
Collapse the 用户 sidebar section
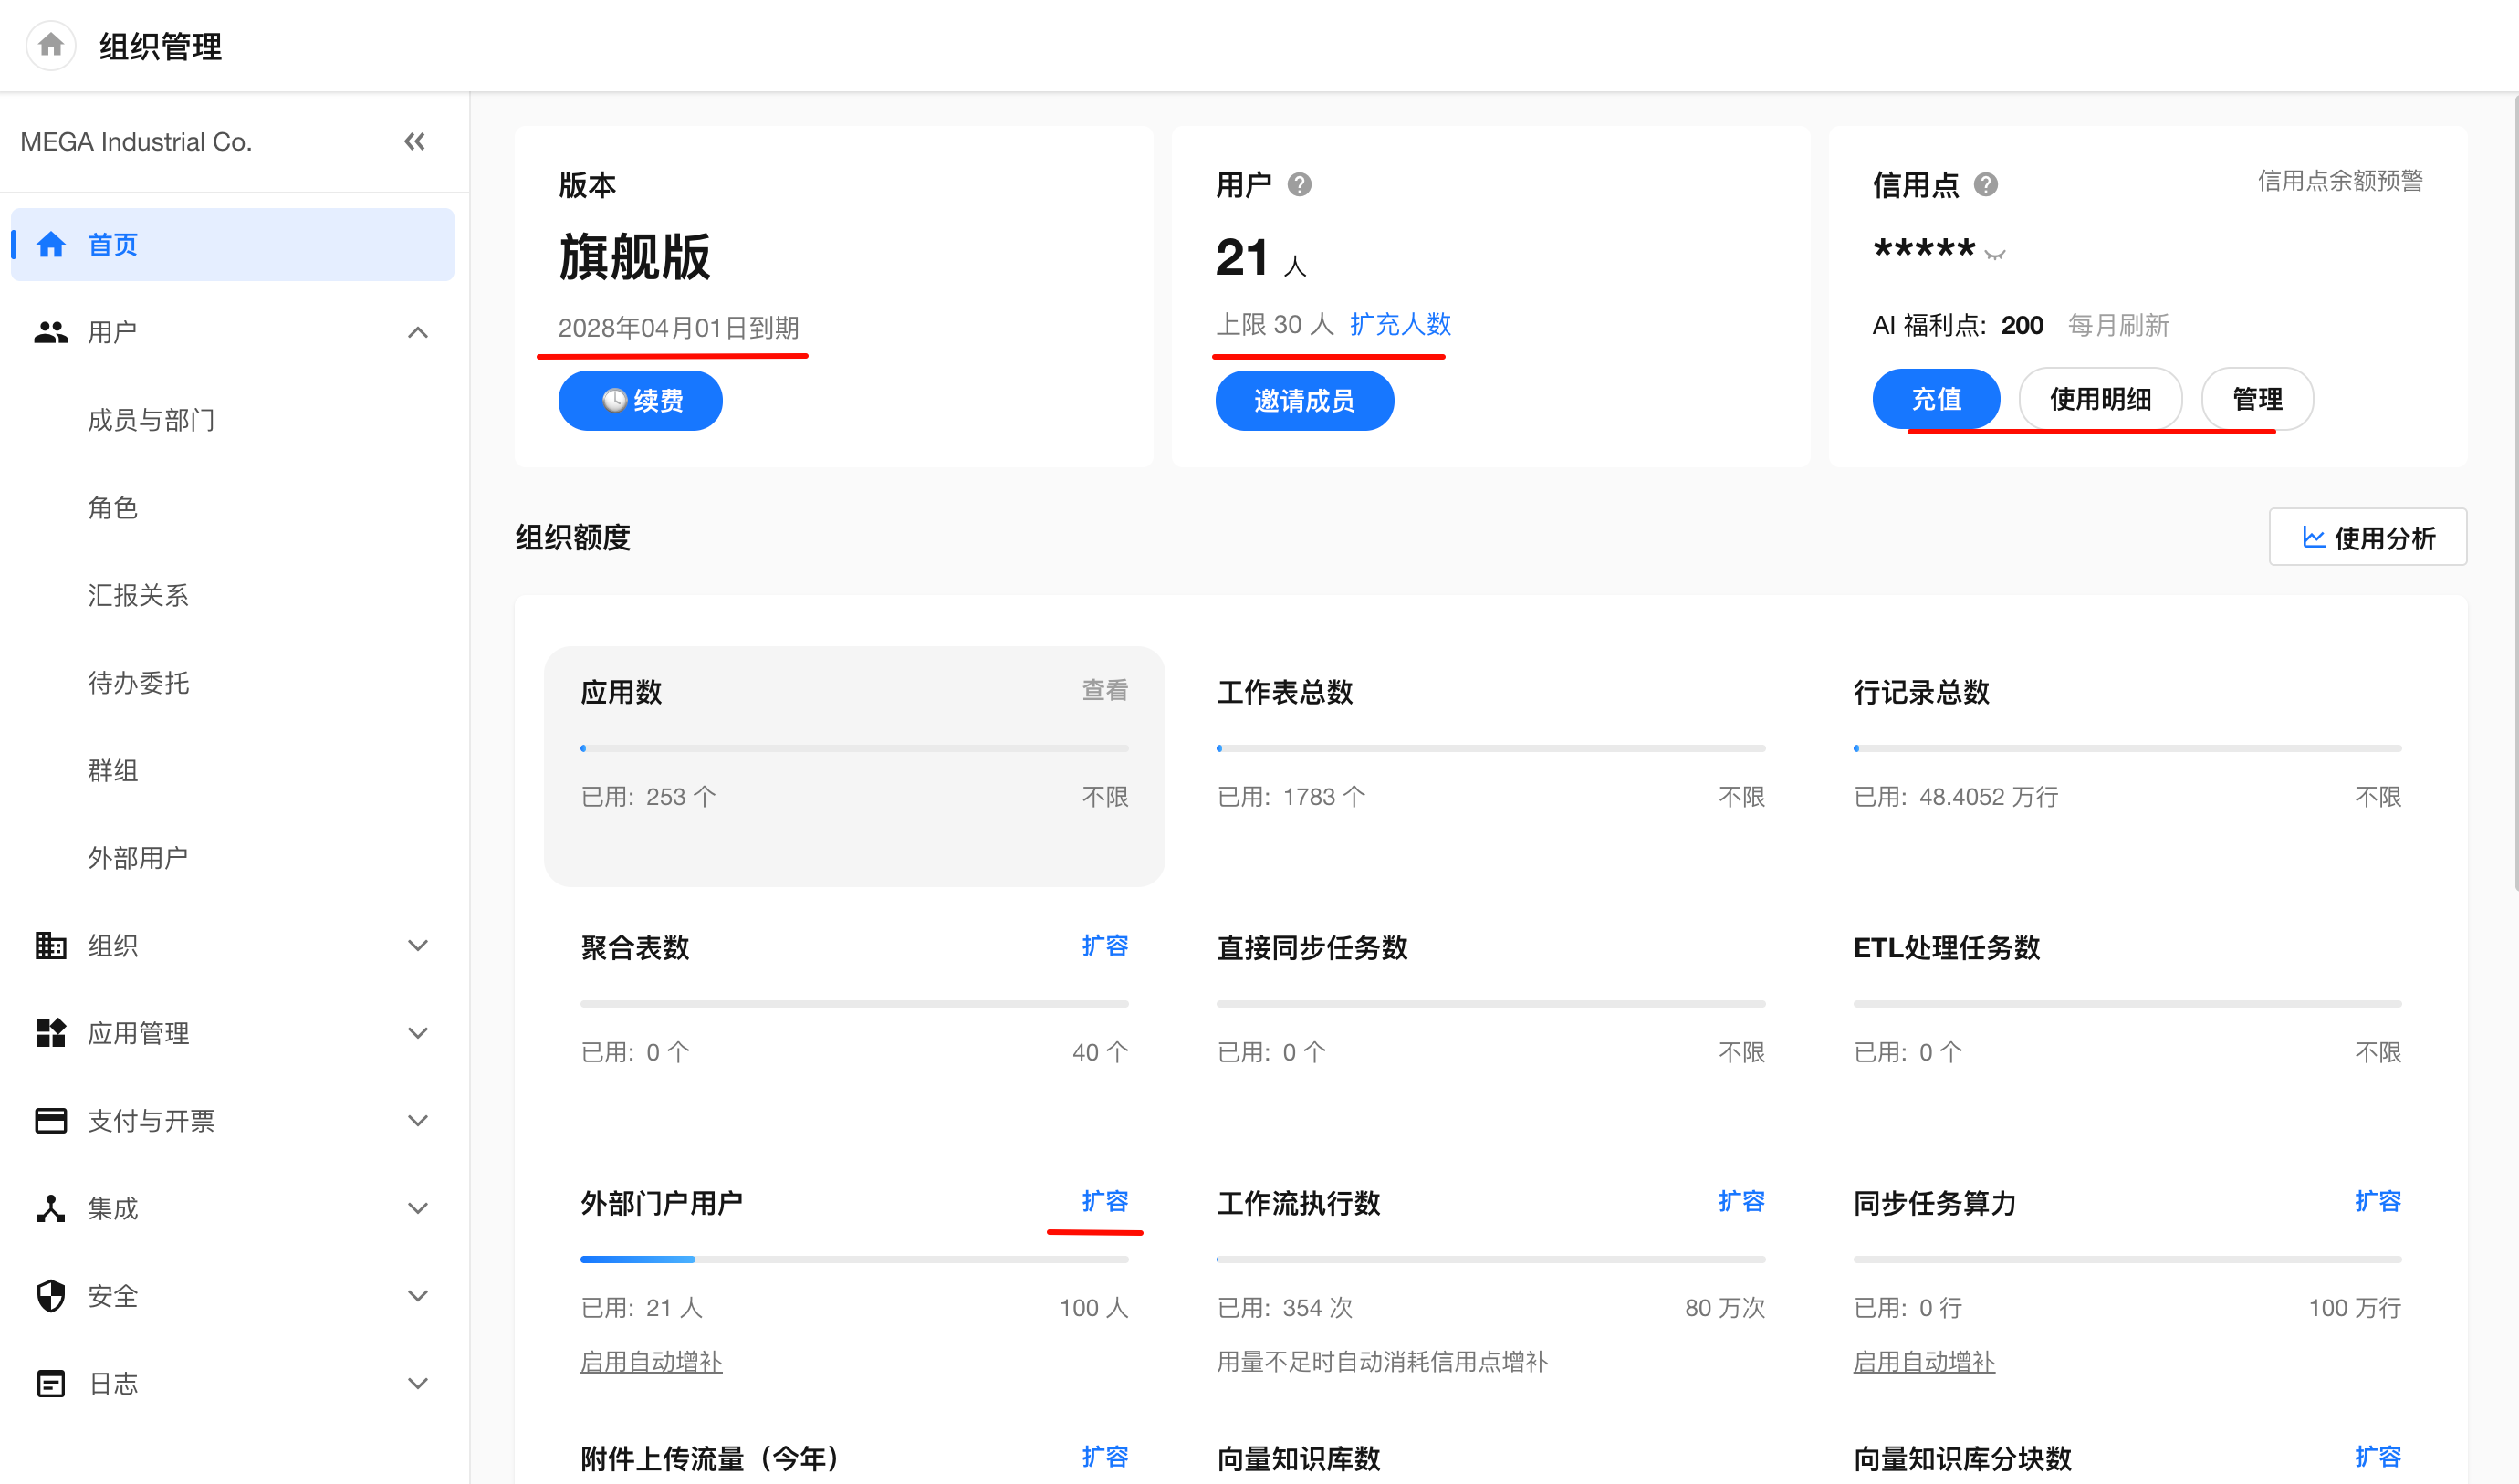(418, 332)
